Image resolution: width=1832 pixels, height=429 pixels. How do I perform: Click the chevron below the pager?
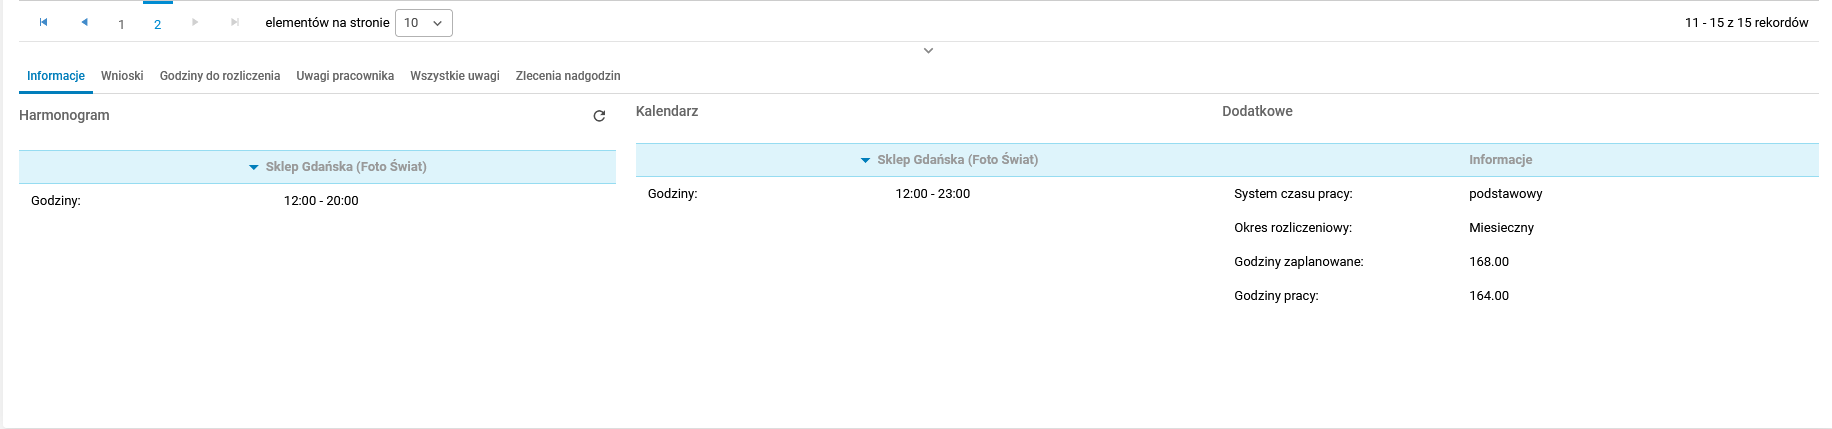point(928,51)
